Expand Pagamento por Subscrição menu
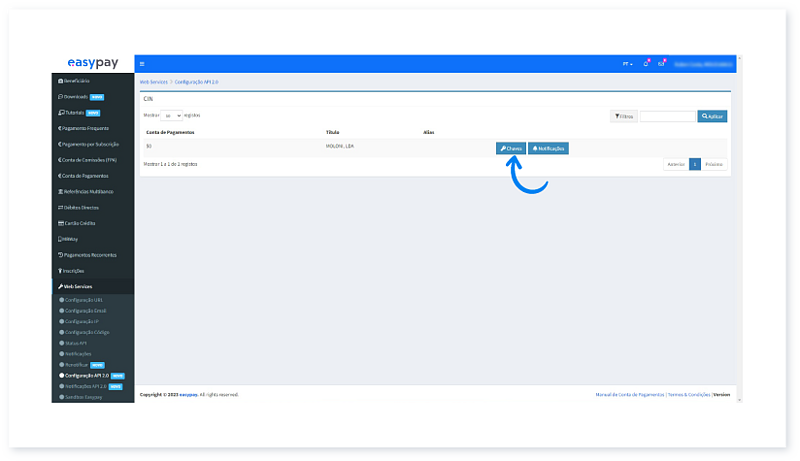 pyautogui.click(x=88, y=144)
